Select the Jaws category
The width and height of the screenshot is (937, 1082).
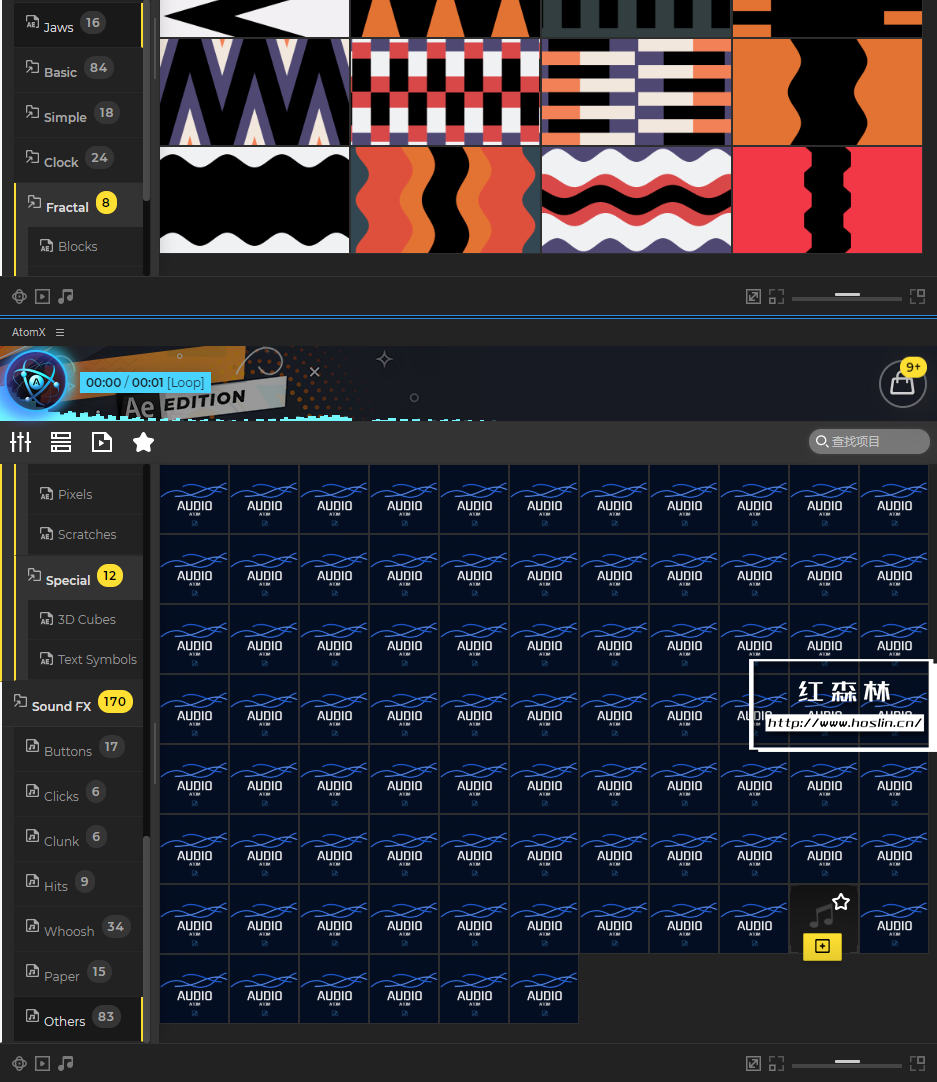tap(78, 25)
